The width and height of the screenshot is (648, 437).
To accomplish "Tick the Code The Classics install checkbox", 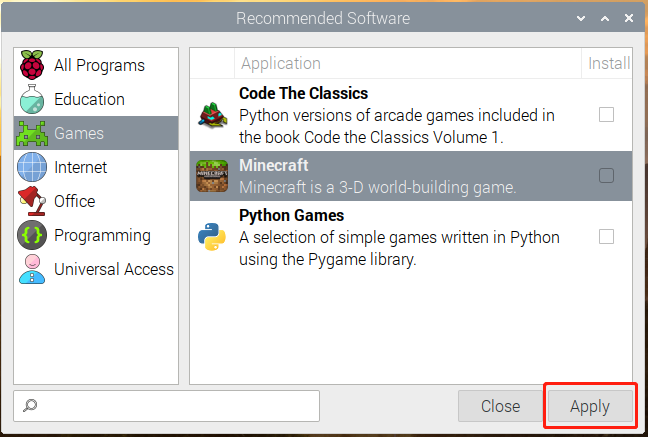I will (606, 115).
